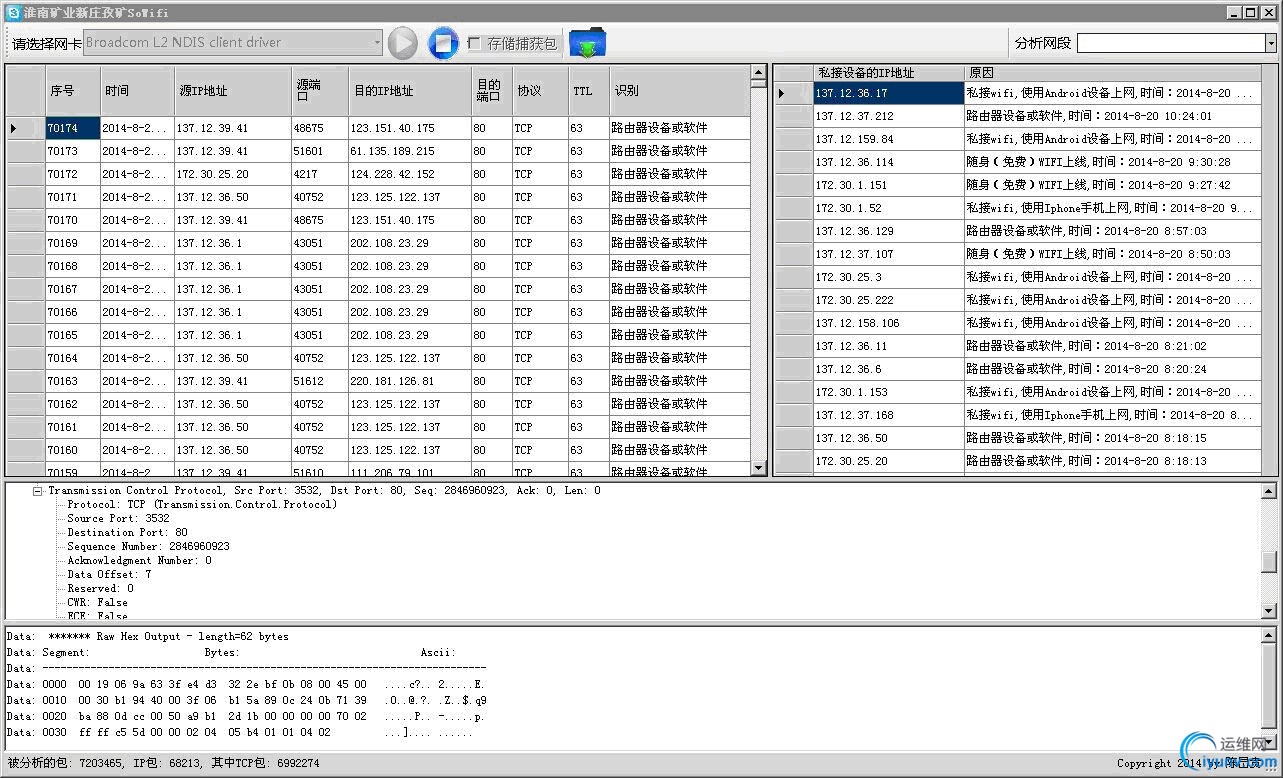
Task: Select device row 137.12.37.212
Action: pyautogui.click(x=1018, y=116)
